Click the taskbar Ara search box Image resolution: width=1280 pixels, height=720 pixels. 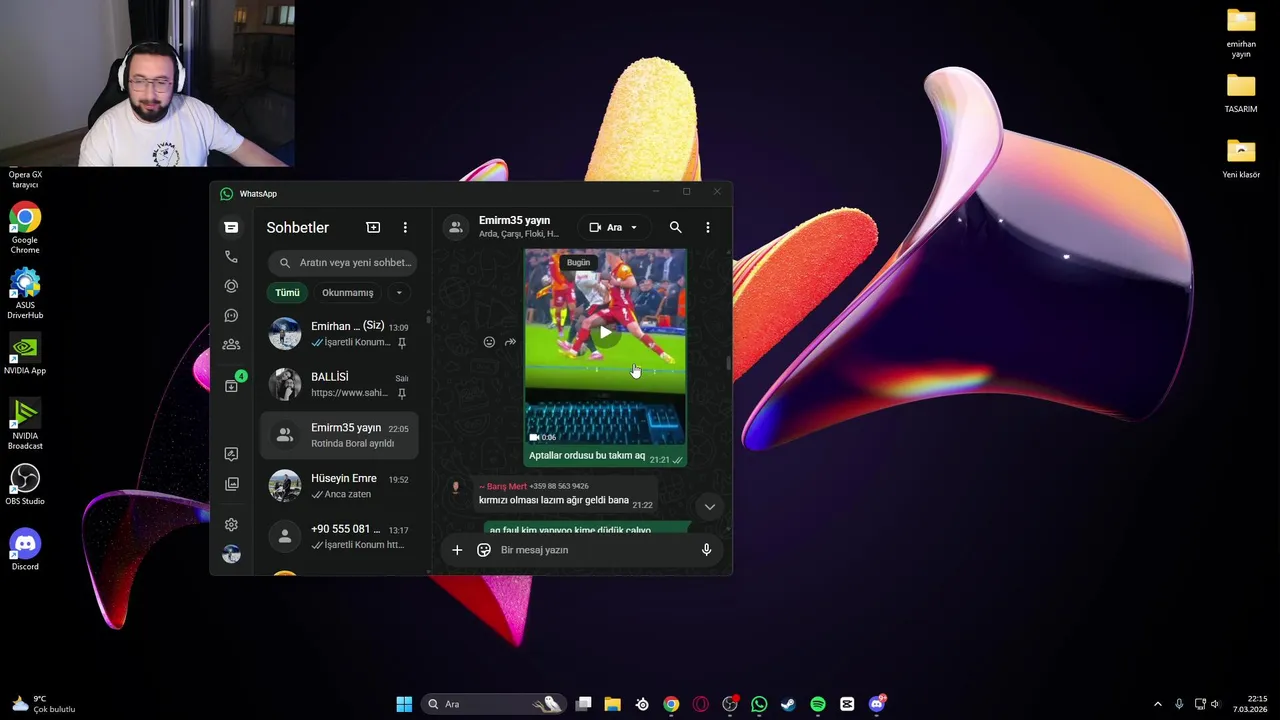pos(494,704)
